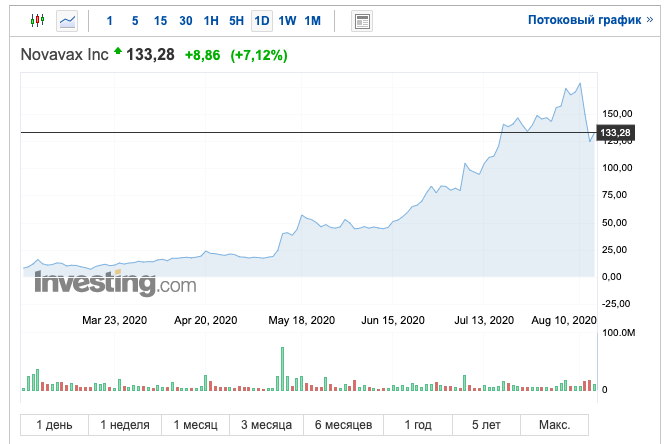The width and height of the screenshot is (668, 444).
Task: Open the Потоковый график link
Action: (590, 20)
